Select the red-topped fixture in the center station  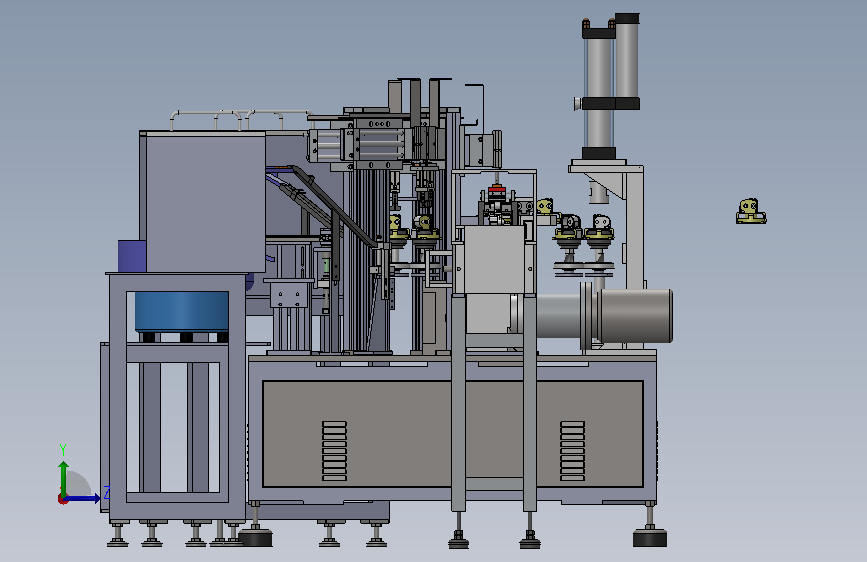tap(497, 191)
